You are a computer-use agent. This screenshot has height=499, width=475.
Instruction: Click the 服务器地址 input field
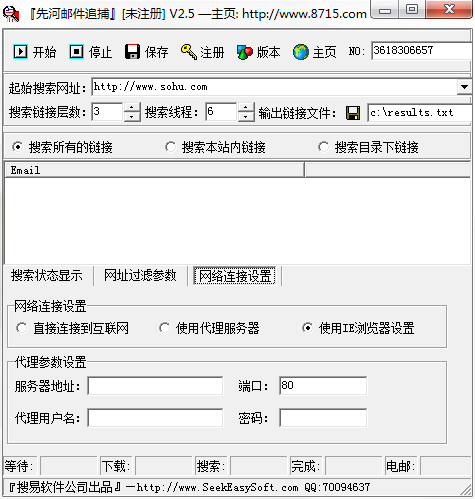pos(155,386)
